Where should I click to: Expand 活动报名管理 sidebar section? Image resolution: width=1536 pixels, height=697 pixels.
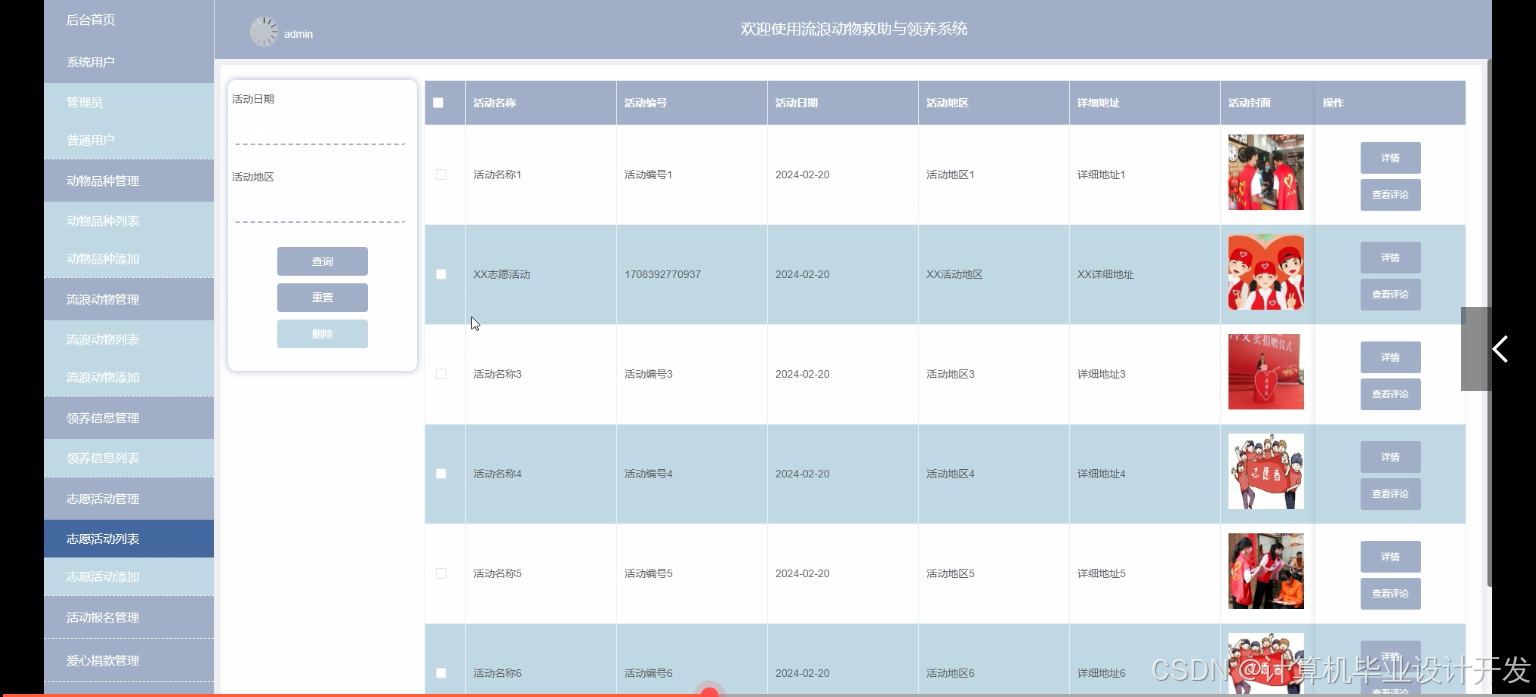click(x=129, y=618)
